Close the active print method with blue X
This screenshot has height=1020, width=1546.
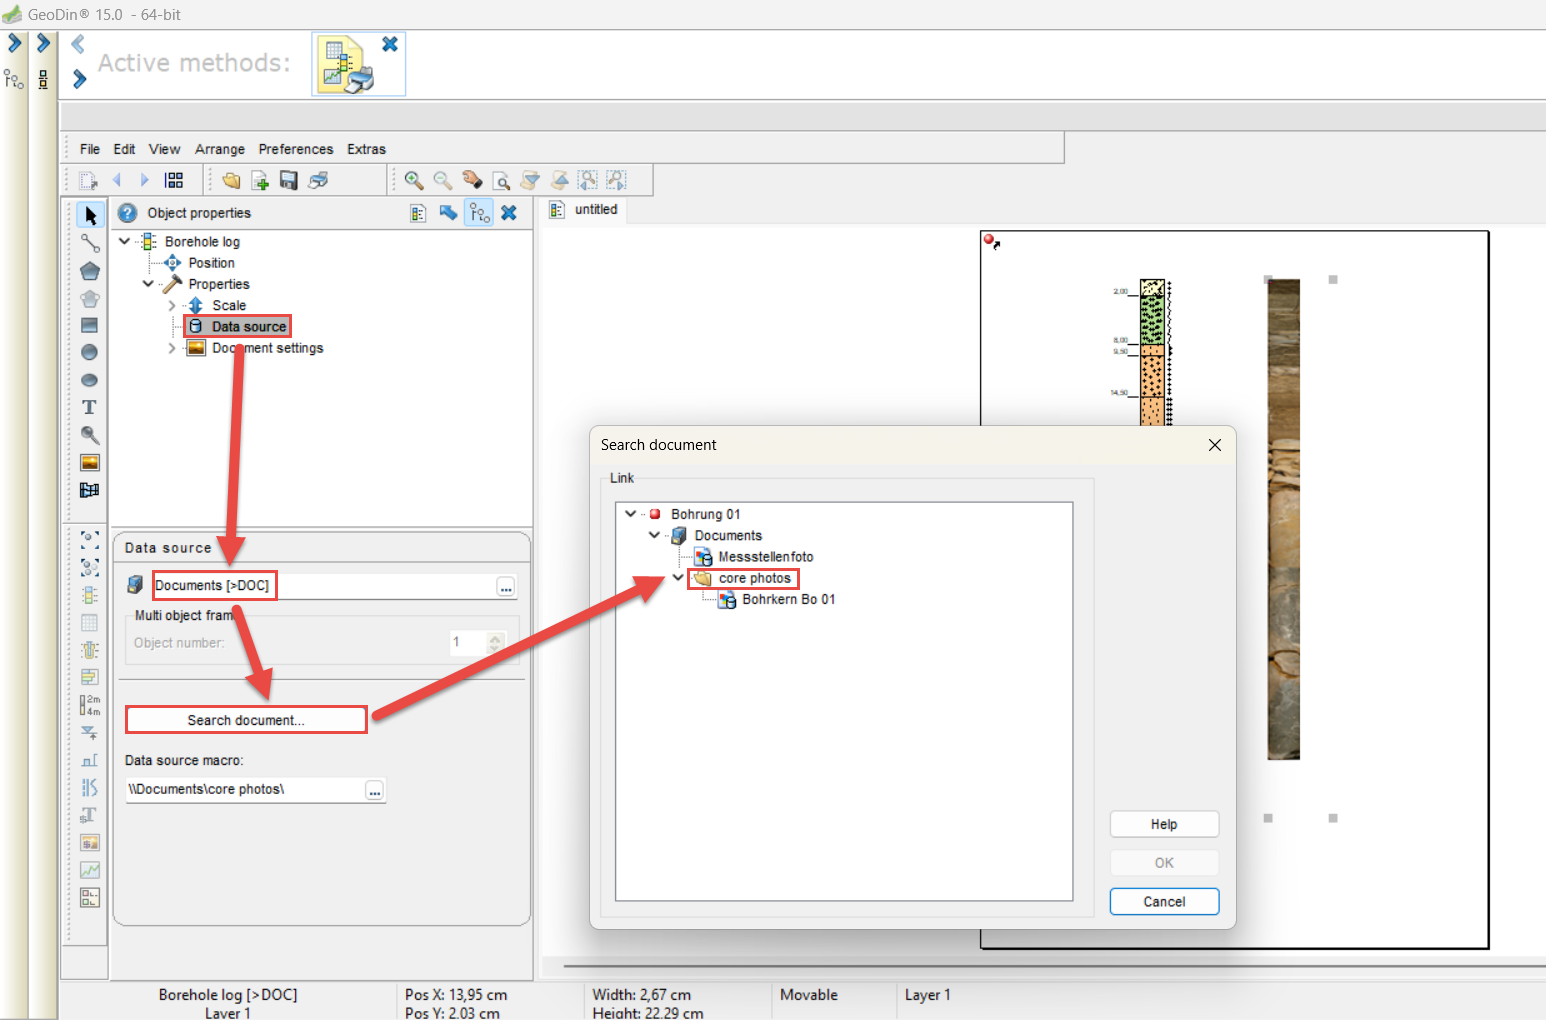tap(390, 44)
